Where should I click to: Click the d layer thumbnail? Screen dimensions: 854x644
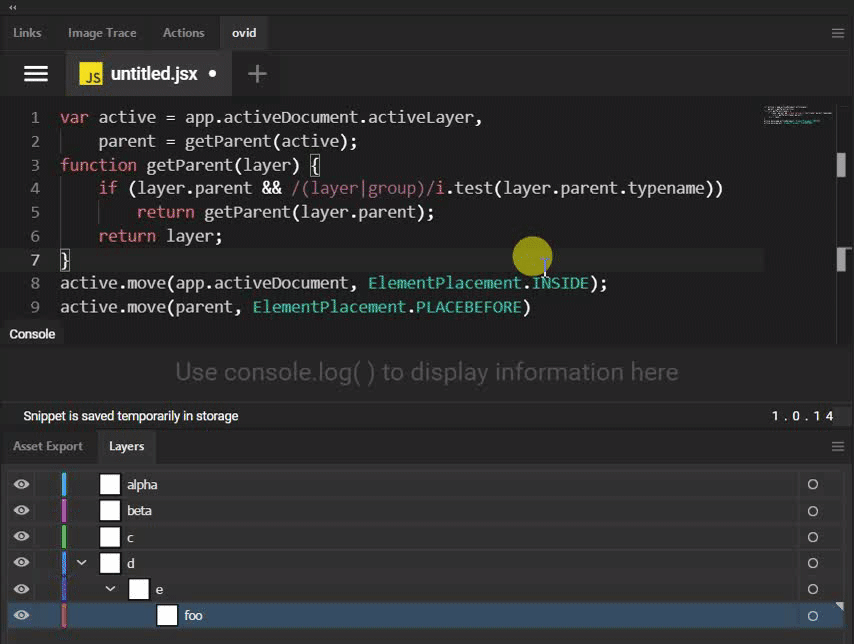(110, 563)
